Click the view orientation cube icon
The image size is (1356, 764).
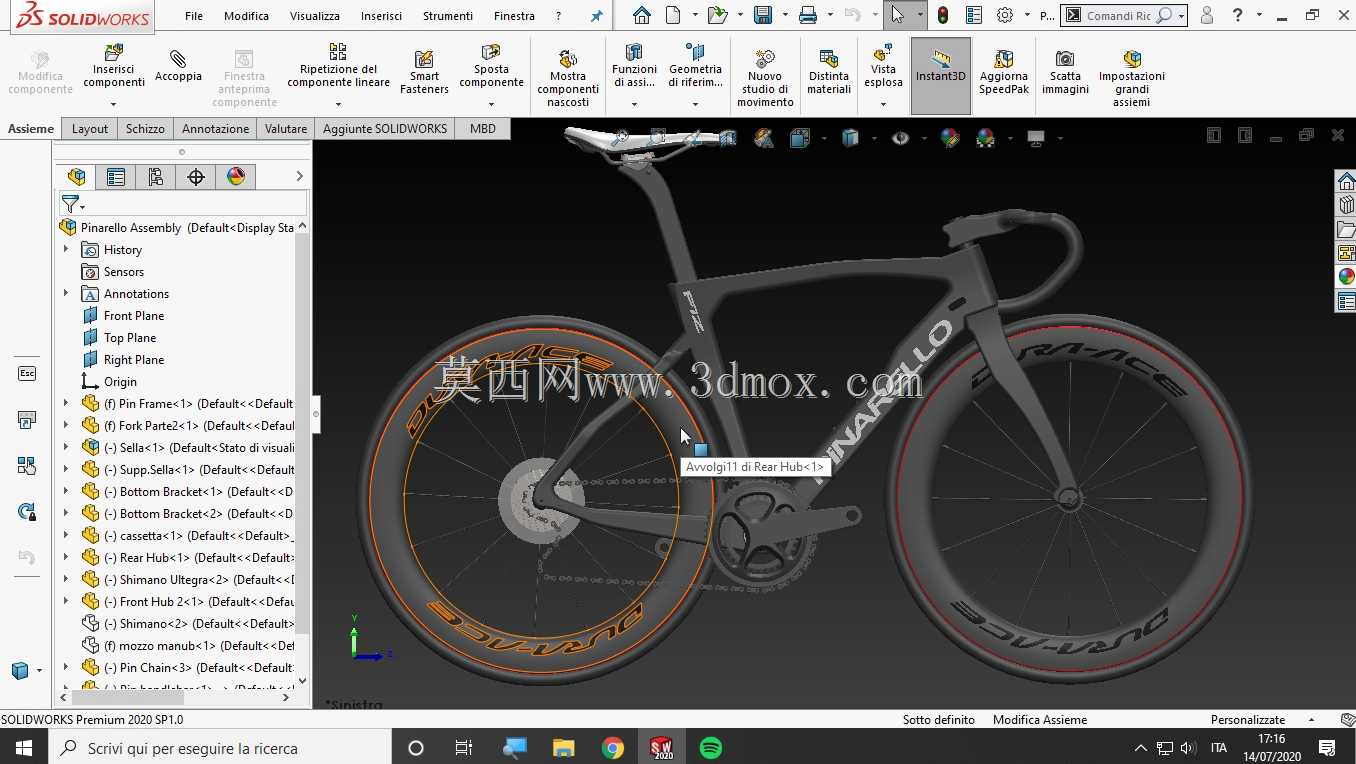click(x=799, y=138)
